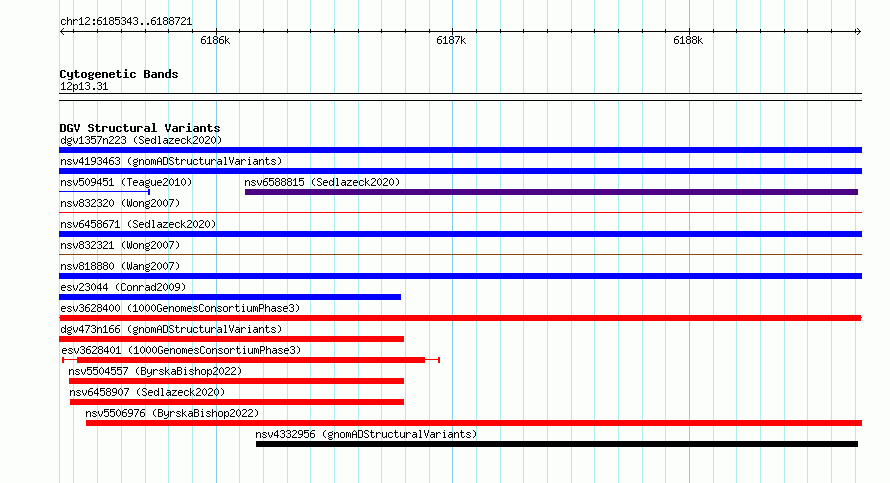The image size is (890, 483).
Task: Click the nsv5506976 long red bar
Action: coord(474,423)
